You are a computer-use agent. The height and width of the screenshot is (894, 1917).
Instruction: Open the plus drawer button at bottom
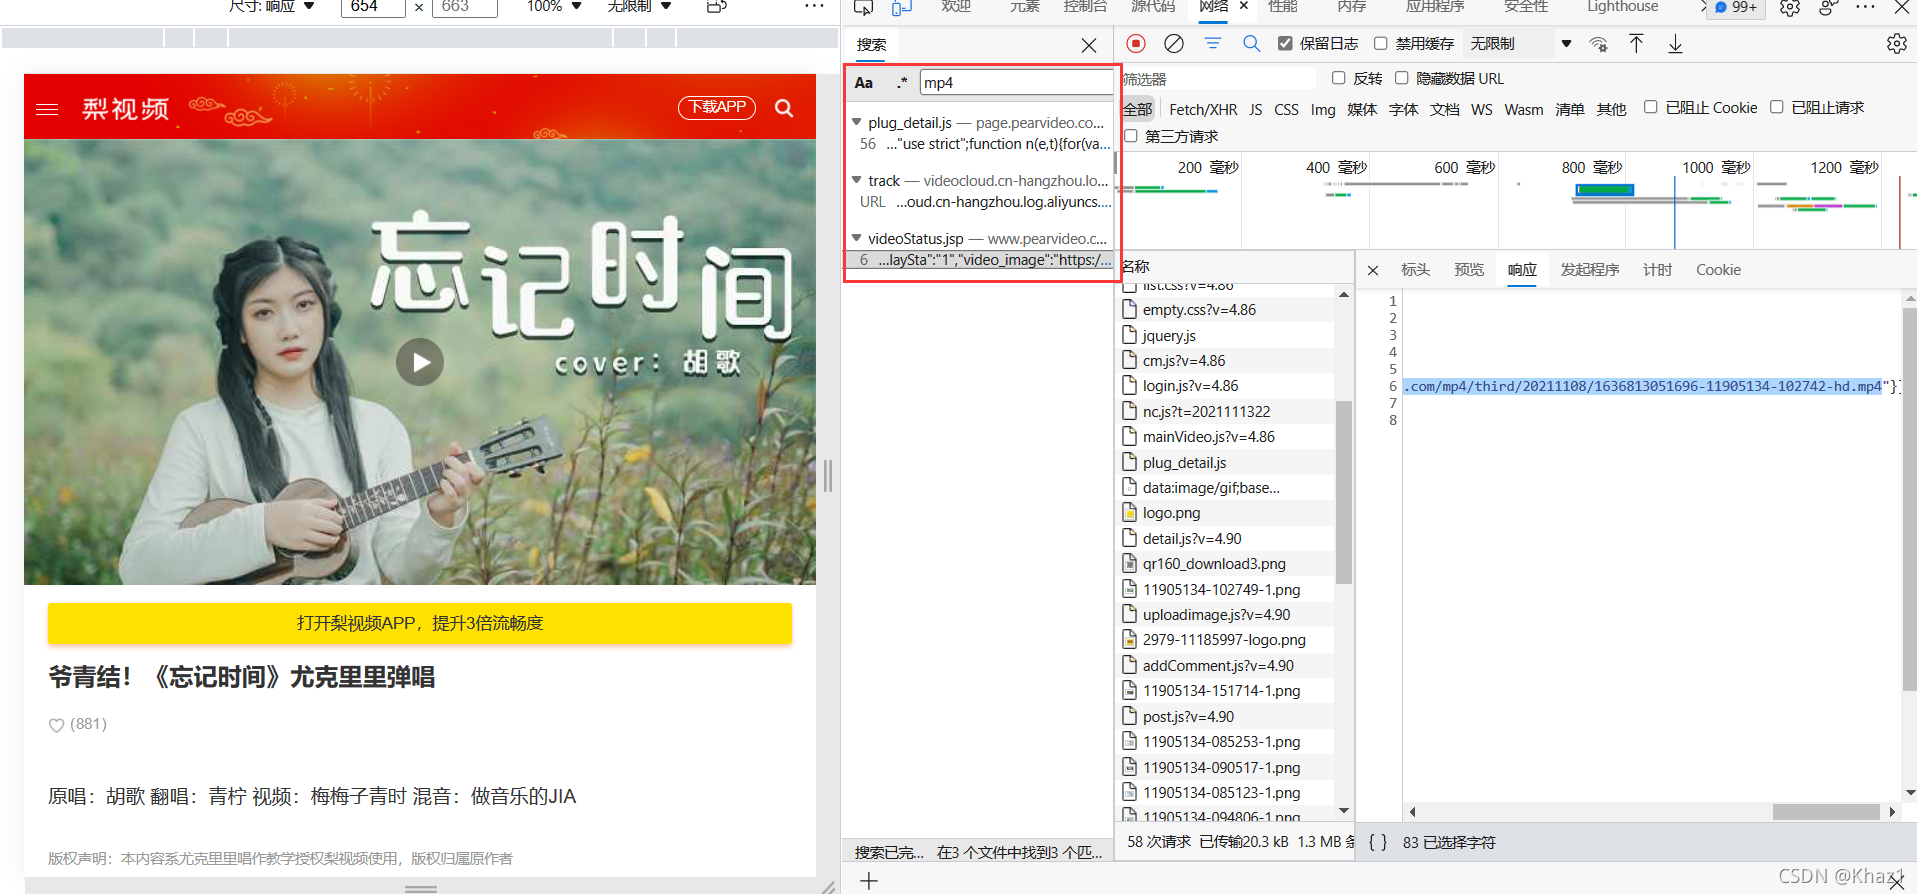(x=869, y=881)
